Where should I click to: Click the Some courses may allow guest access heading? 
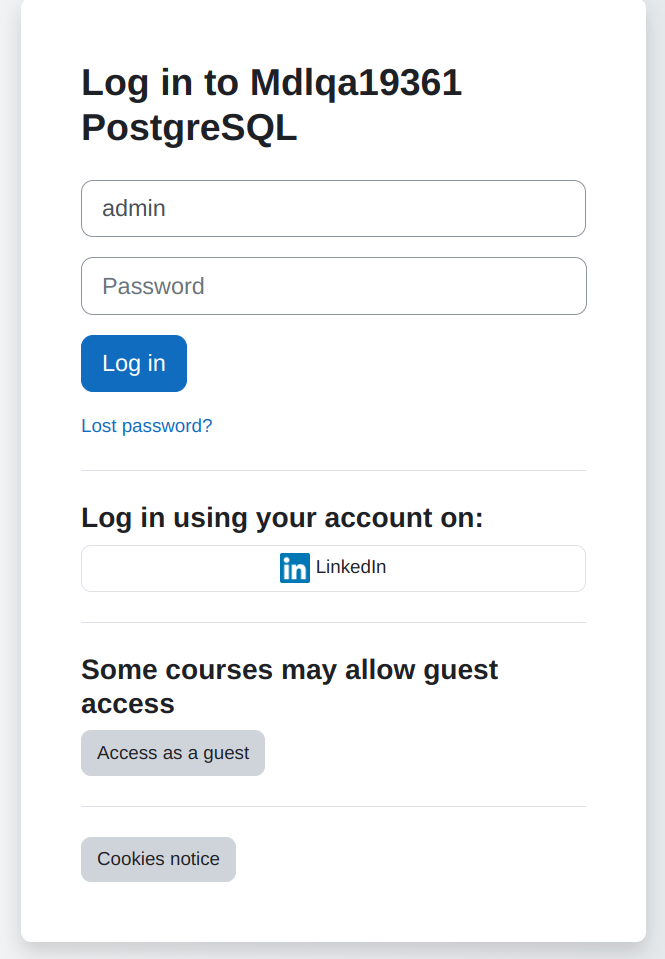[x=289, y=686]
